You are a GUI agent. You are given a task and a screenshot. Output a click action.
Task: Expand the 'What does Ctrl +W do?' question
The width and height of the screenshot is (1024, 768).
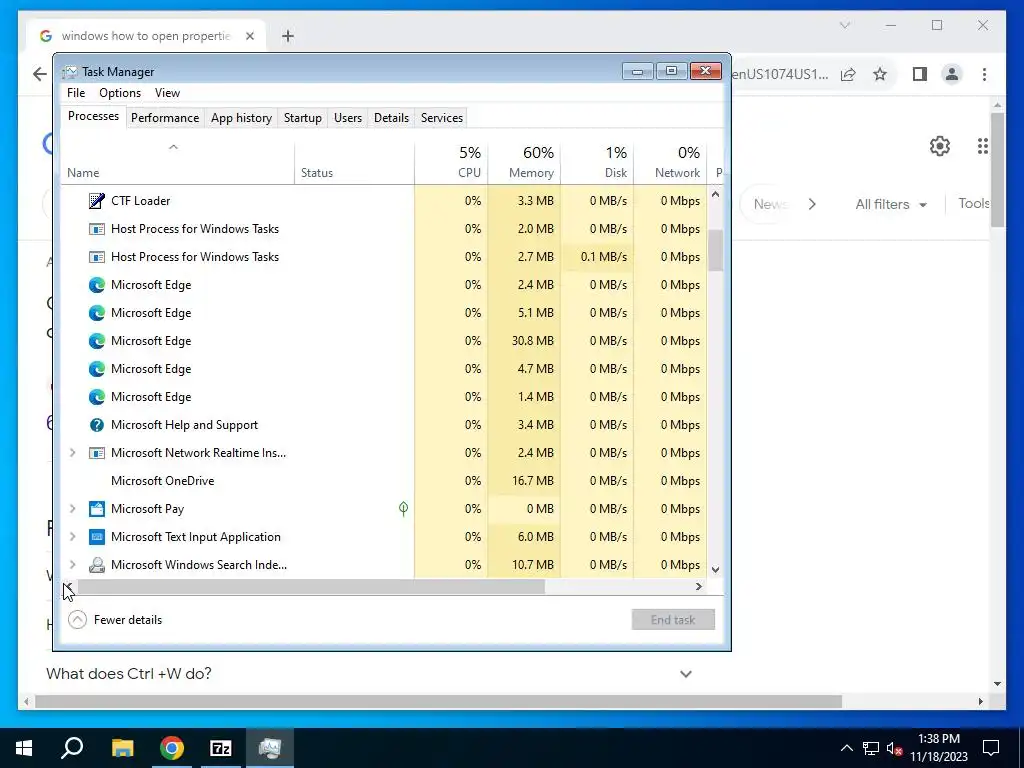click(686, 674)
